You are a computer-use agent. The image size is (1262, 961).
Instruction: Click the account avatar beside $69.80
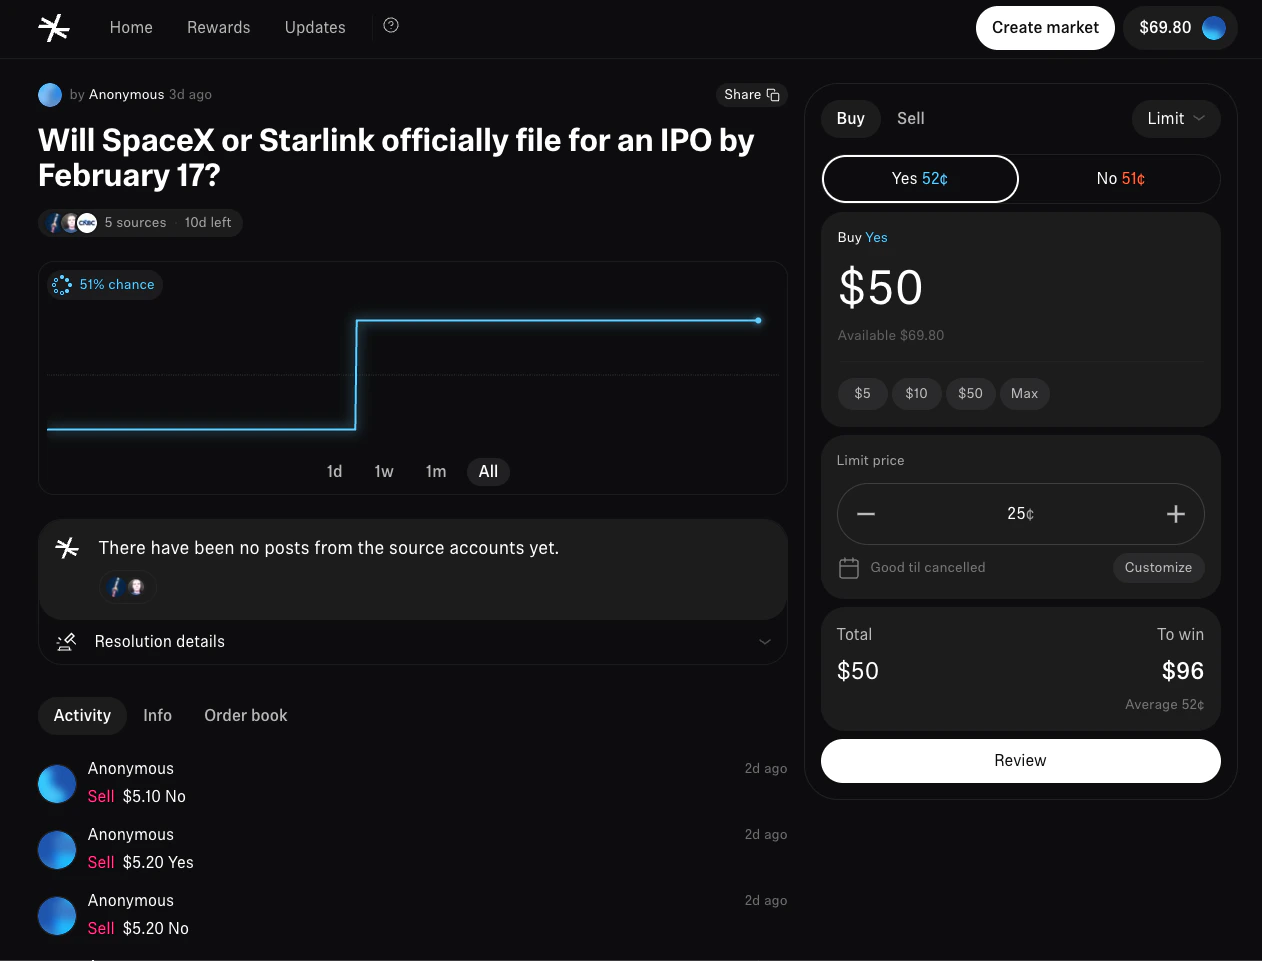click(1214, 28)
